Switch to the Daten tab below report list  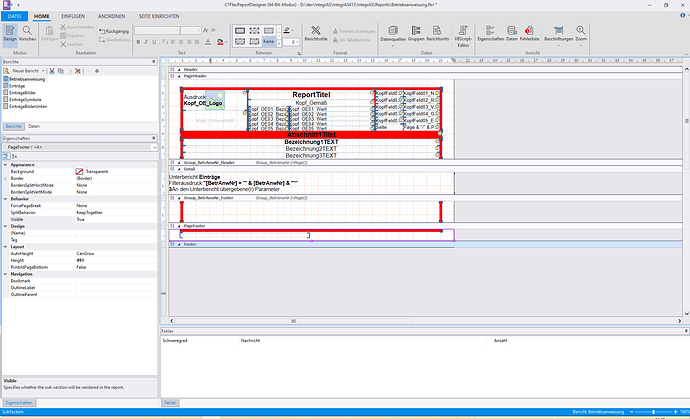34,127
